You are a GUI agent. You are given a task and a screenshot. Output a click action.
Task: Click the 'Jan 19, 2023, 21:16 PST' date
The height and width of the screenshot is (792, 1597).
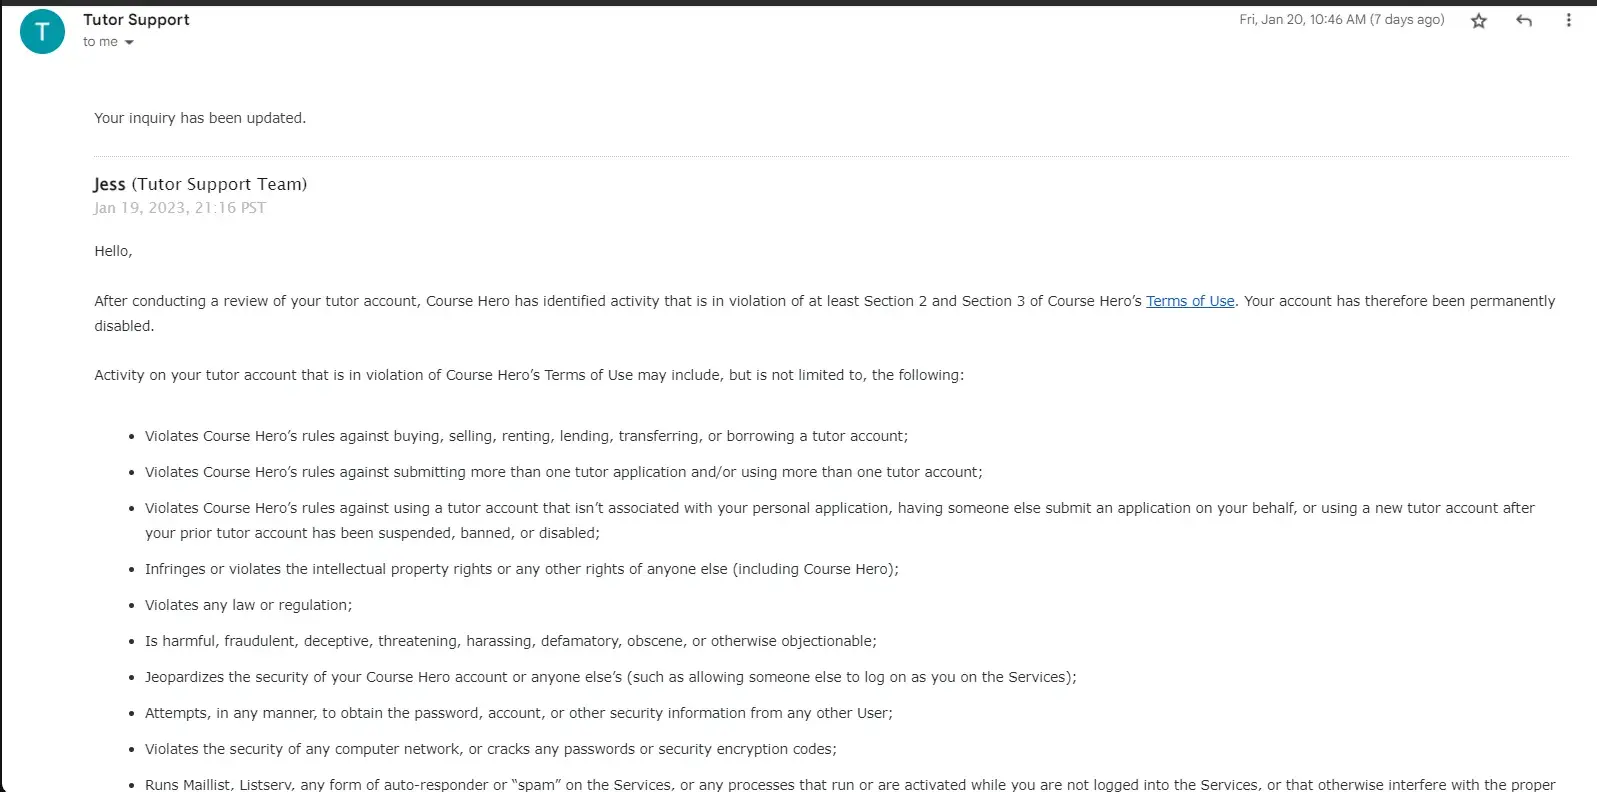[180, 208]
